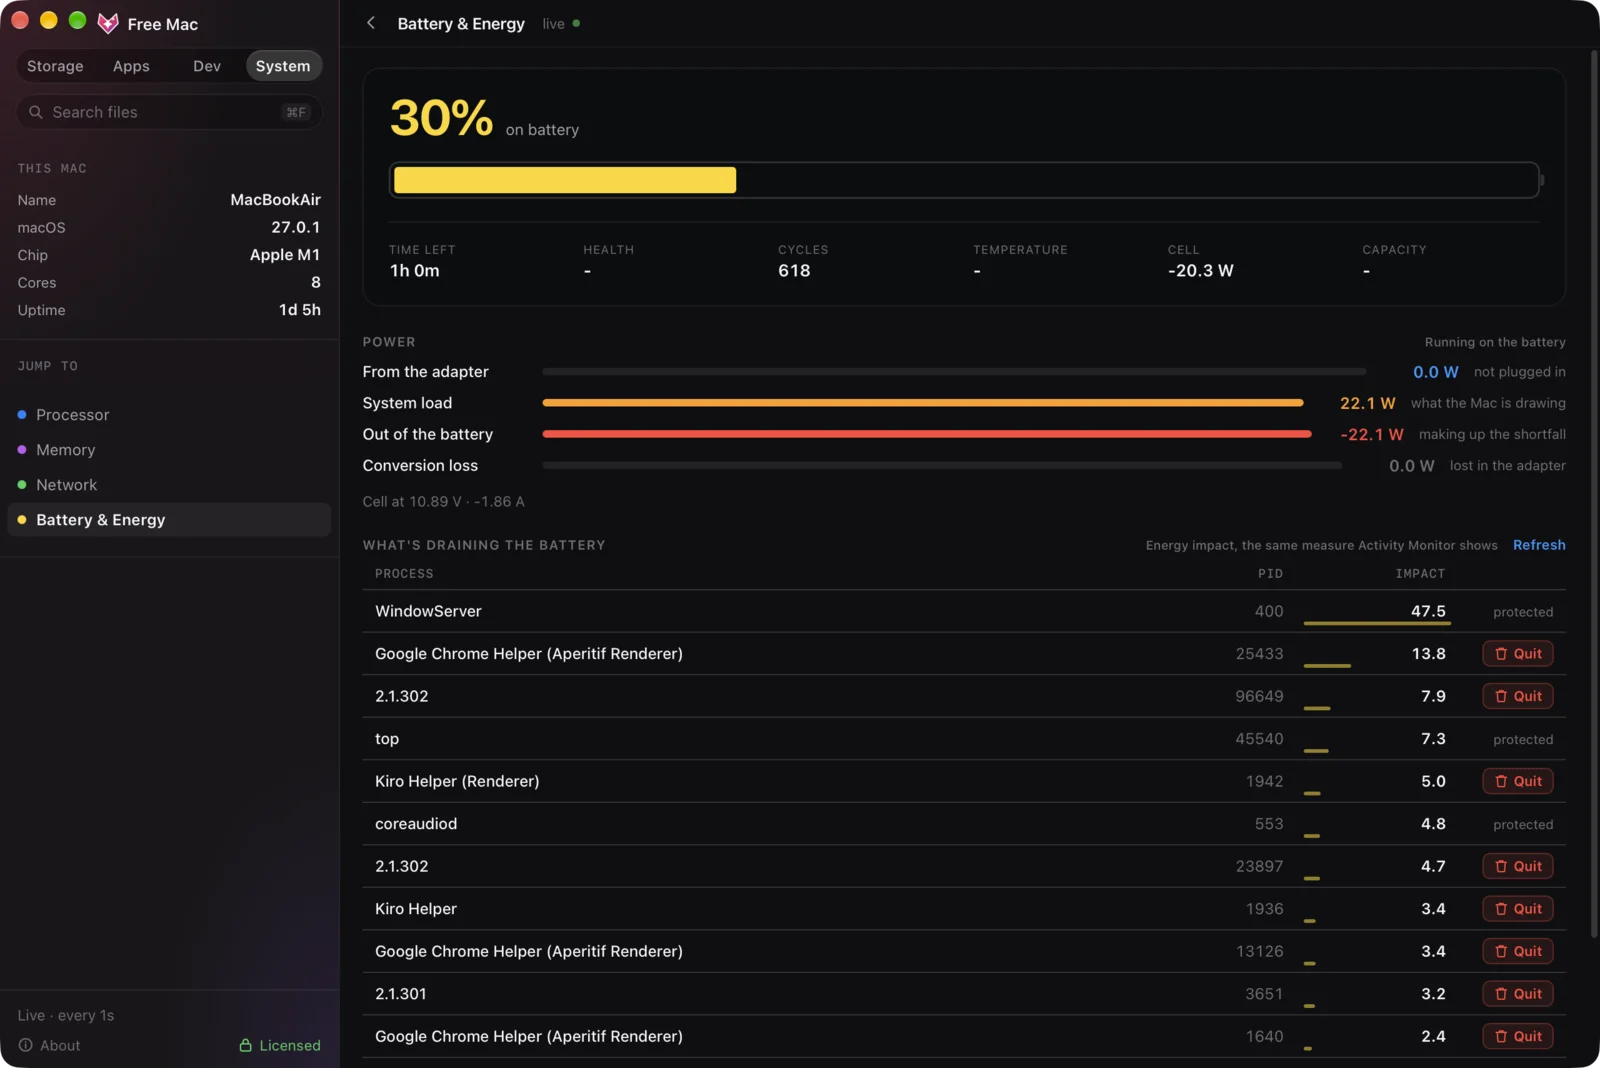Select the top process row

(964, 739)
